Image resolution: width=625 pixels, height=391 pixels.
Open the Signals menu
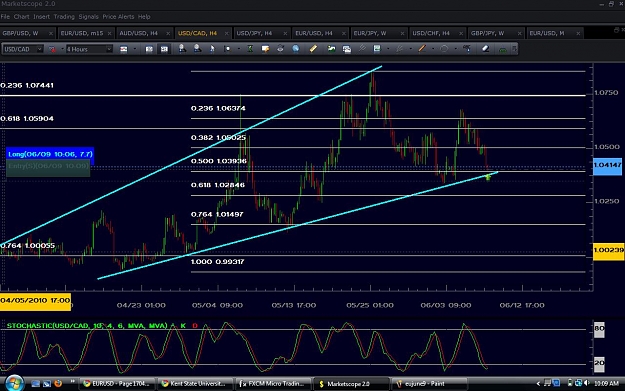coord(88,17)
